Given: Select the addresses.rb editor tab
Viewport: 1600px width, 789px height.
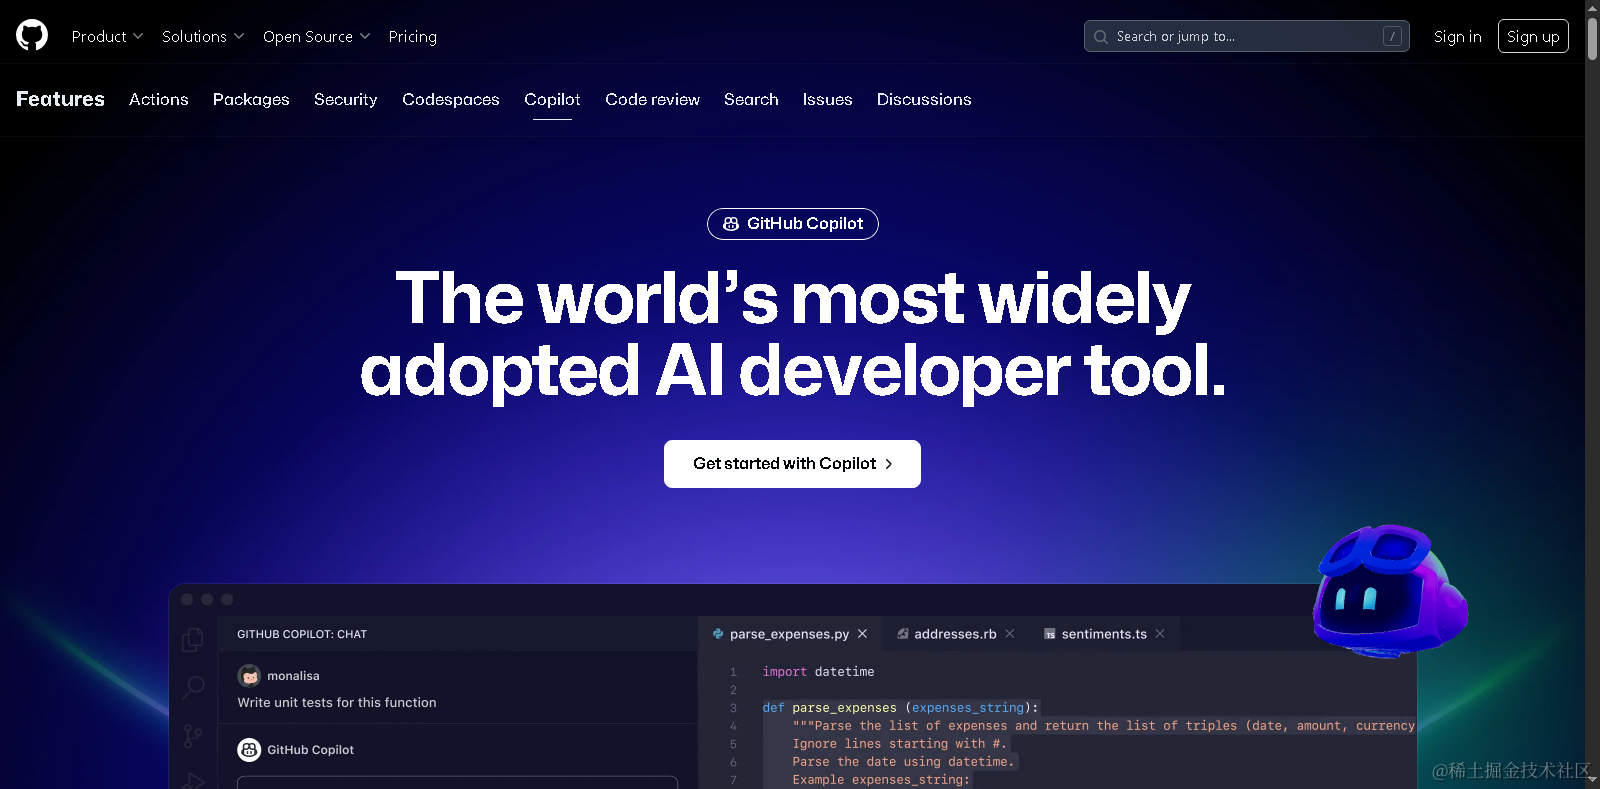Looking at the screenshot, I should 955,634.
